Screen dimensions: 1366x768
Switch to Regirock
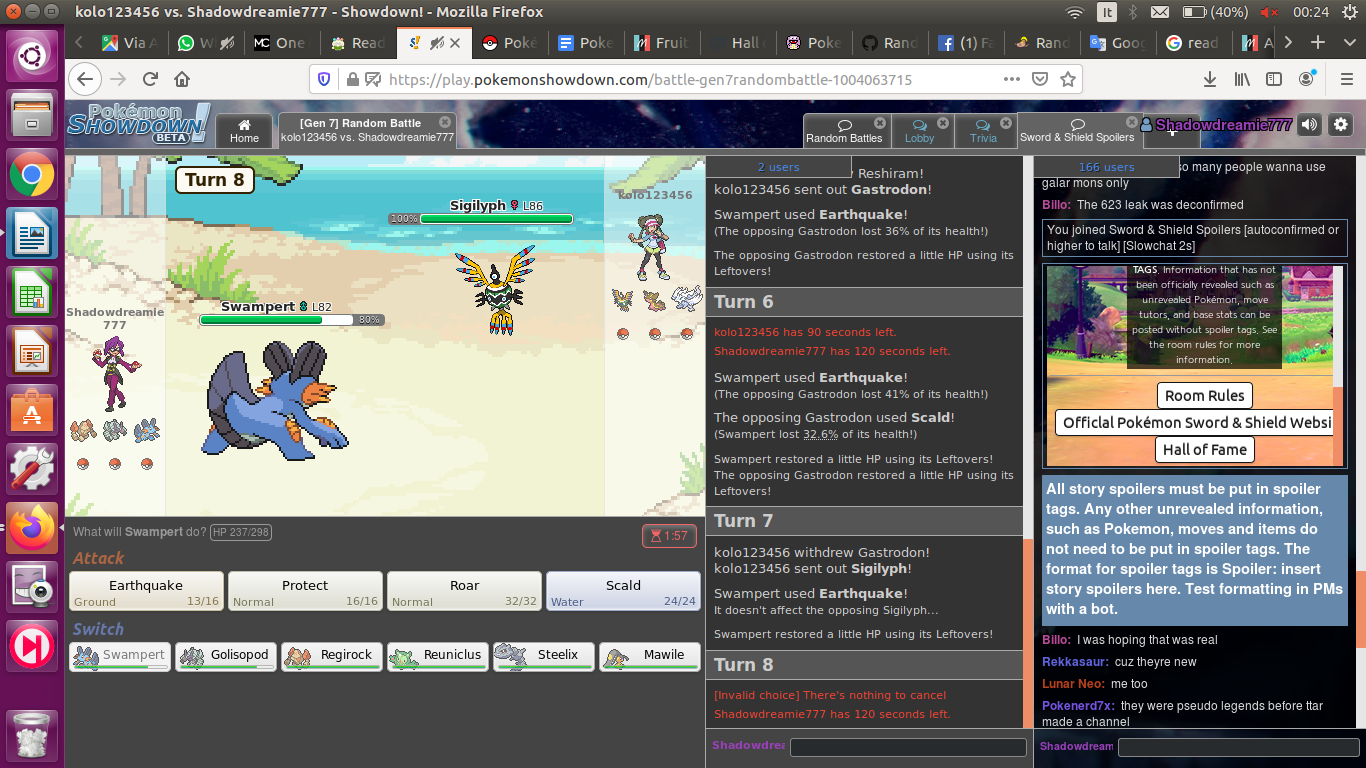point(332,656)
